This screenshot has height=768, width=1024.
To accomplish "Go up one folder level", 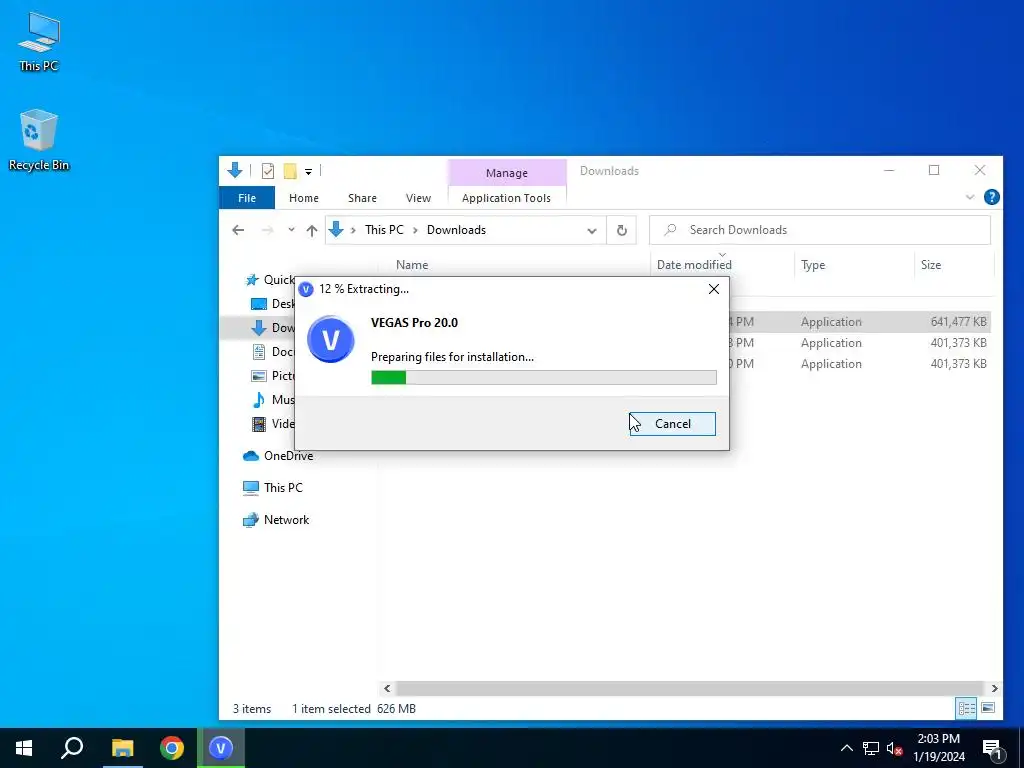I will click(312, 231).
